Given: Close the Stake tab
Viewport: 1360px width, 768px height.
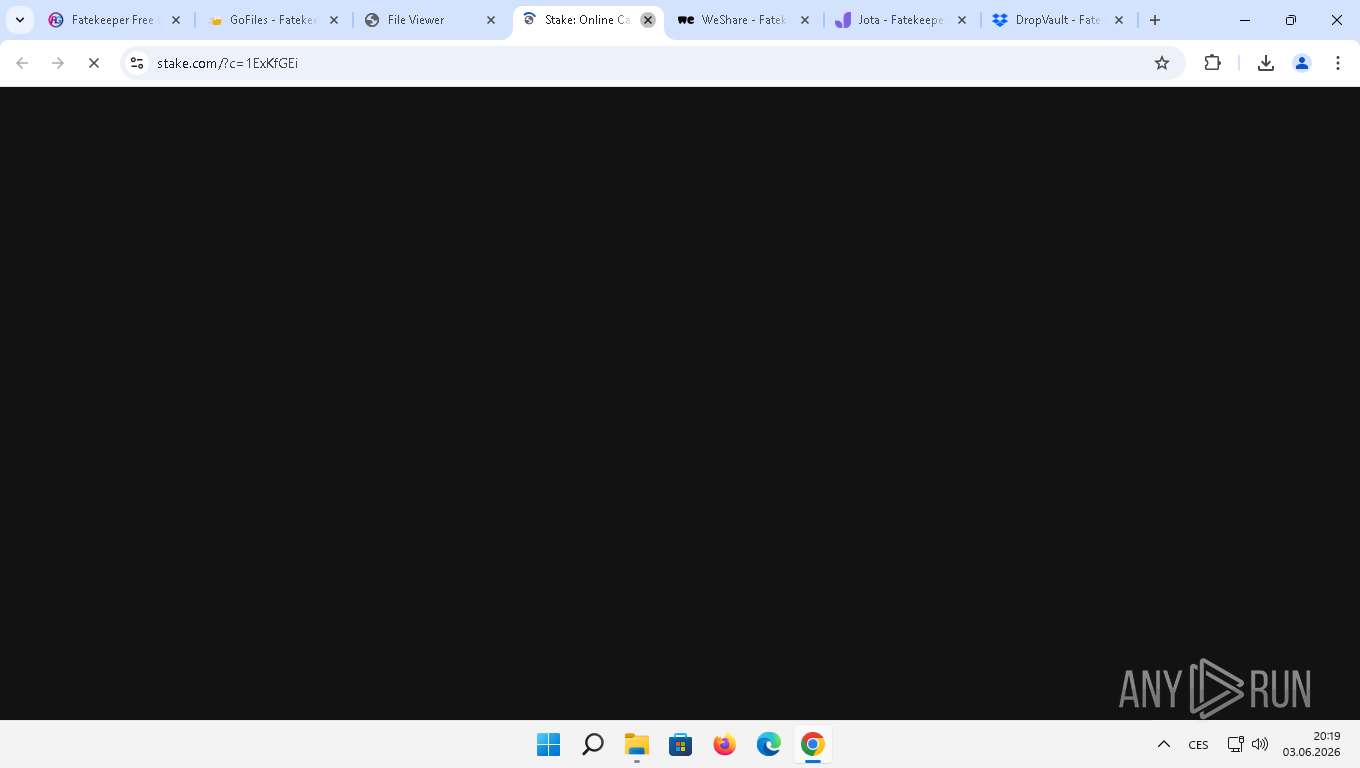Looking at the screenshot, I should (648, 20).
